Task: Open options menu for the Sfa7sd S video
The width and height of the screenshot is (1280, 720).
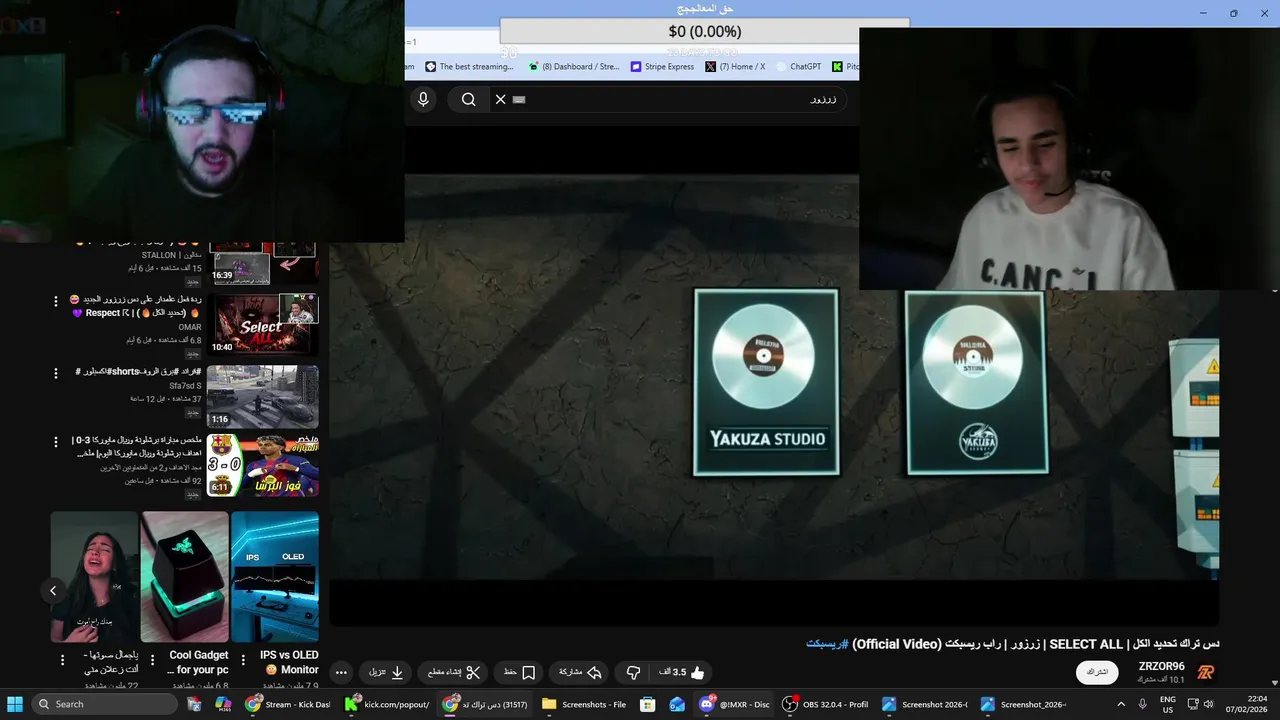Action: pos(56,373)
